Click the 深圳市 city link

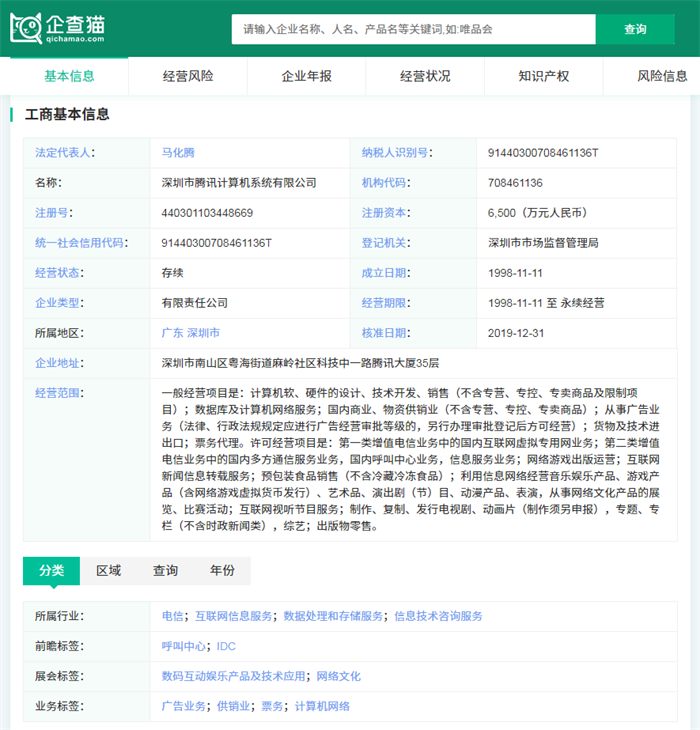tap(203, 333)
